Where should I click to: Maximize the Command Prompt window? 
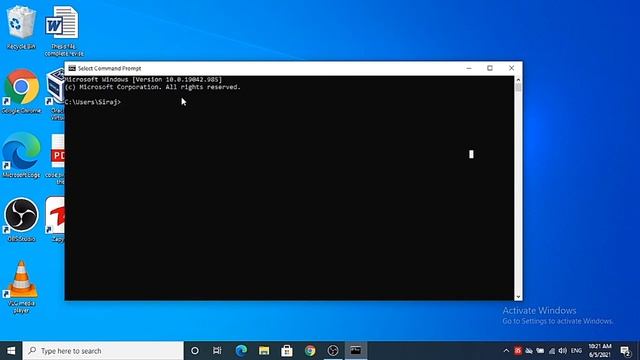(x=490, y=68)
